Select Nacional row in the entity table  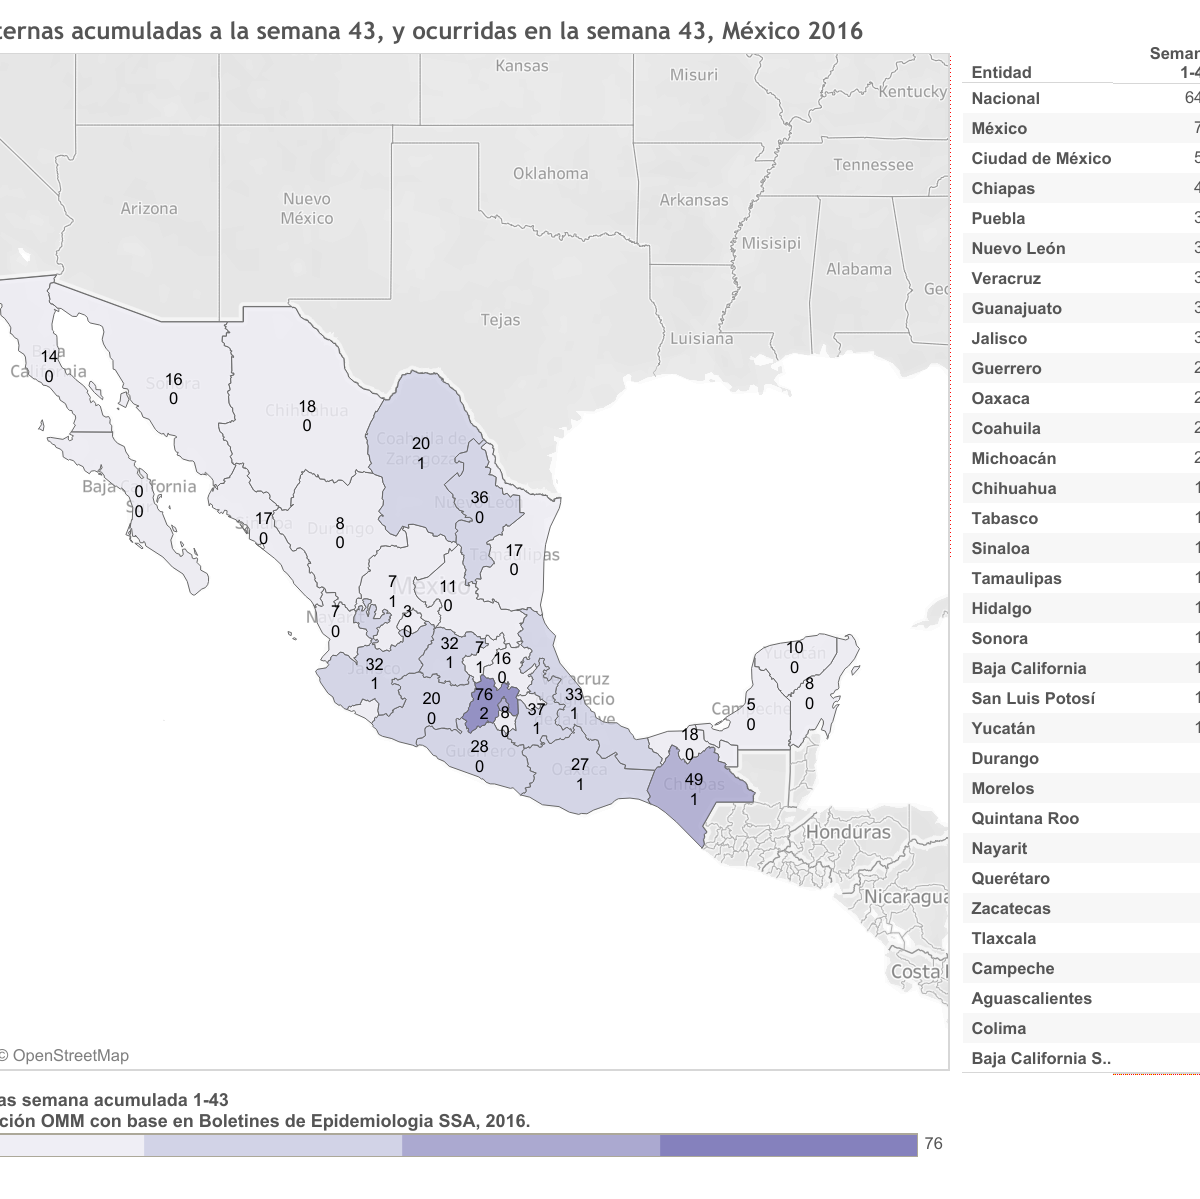click(1005, 98)
